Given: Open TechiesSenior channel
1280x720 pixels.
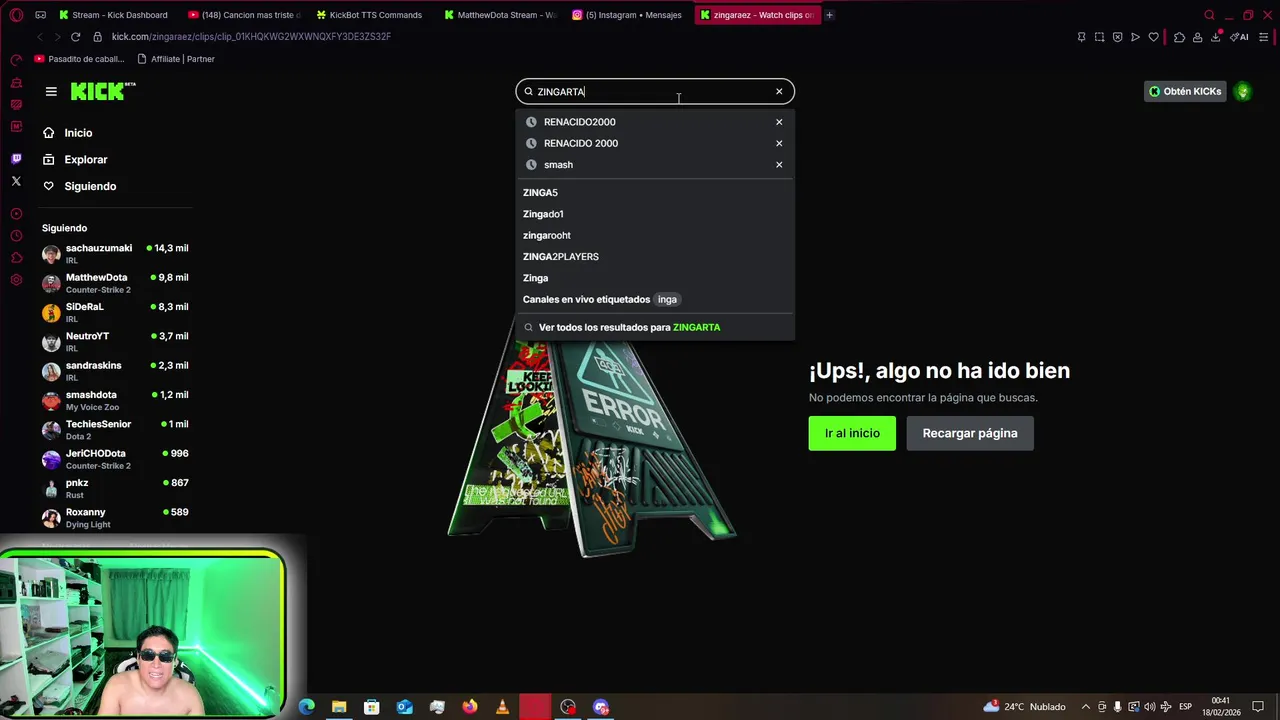Looking at the screenshot, I should [x=115, y=429].
